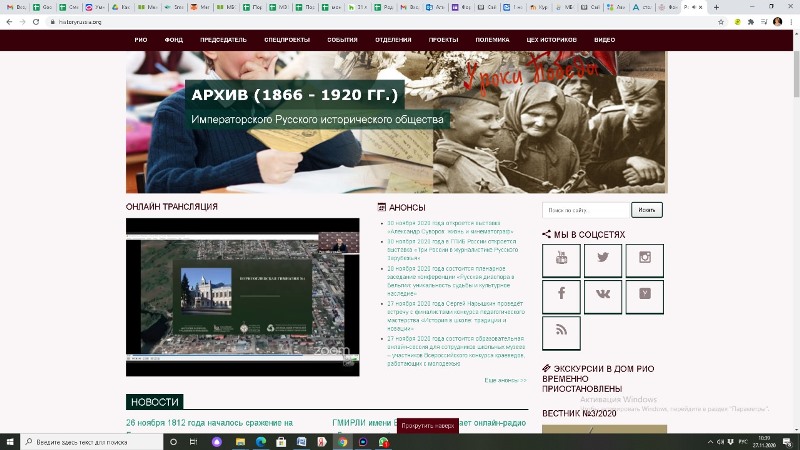This screenshot has height=450, width=800.
Task: Open the Twitter social link
Action: [603, 260]
